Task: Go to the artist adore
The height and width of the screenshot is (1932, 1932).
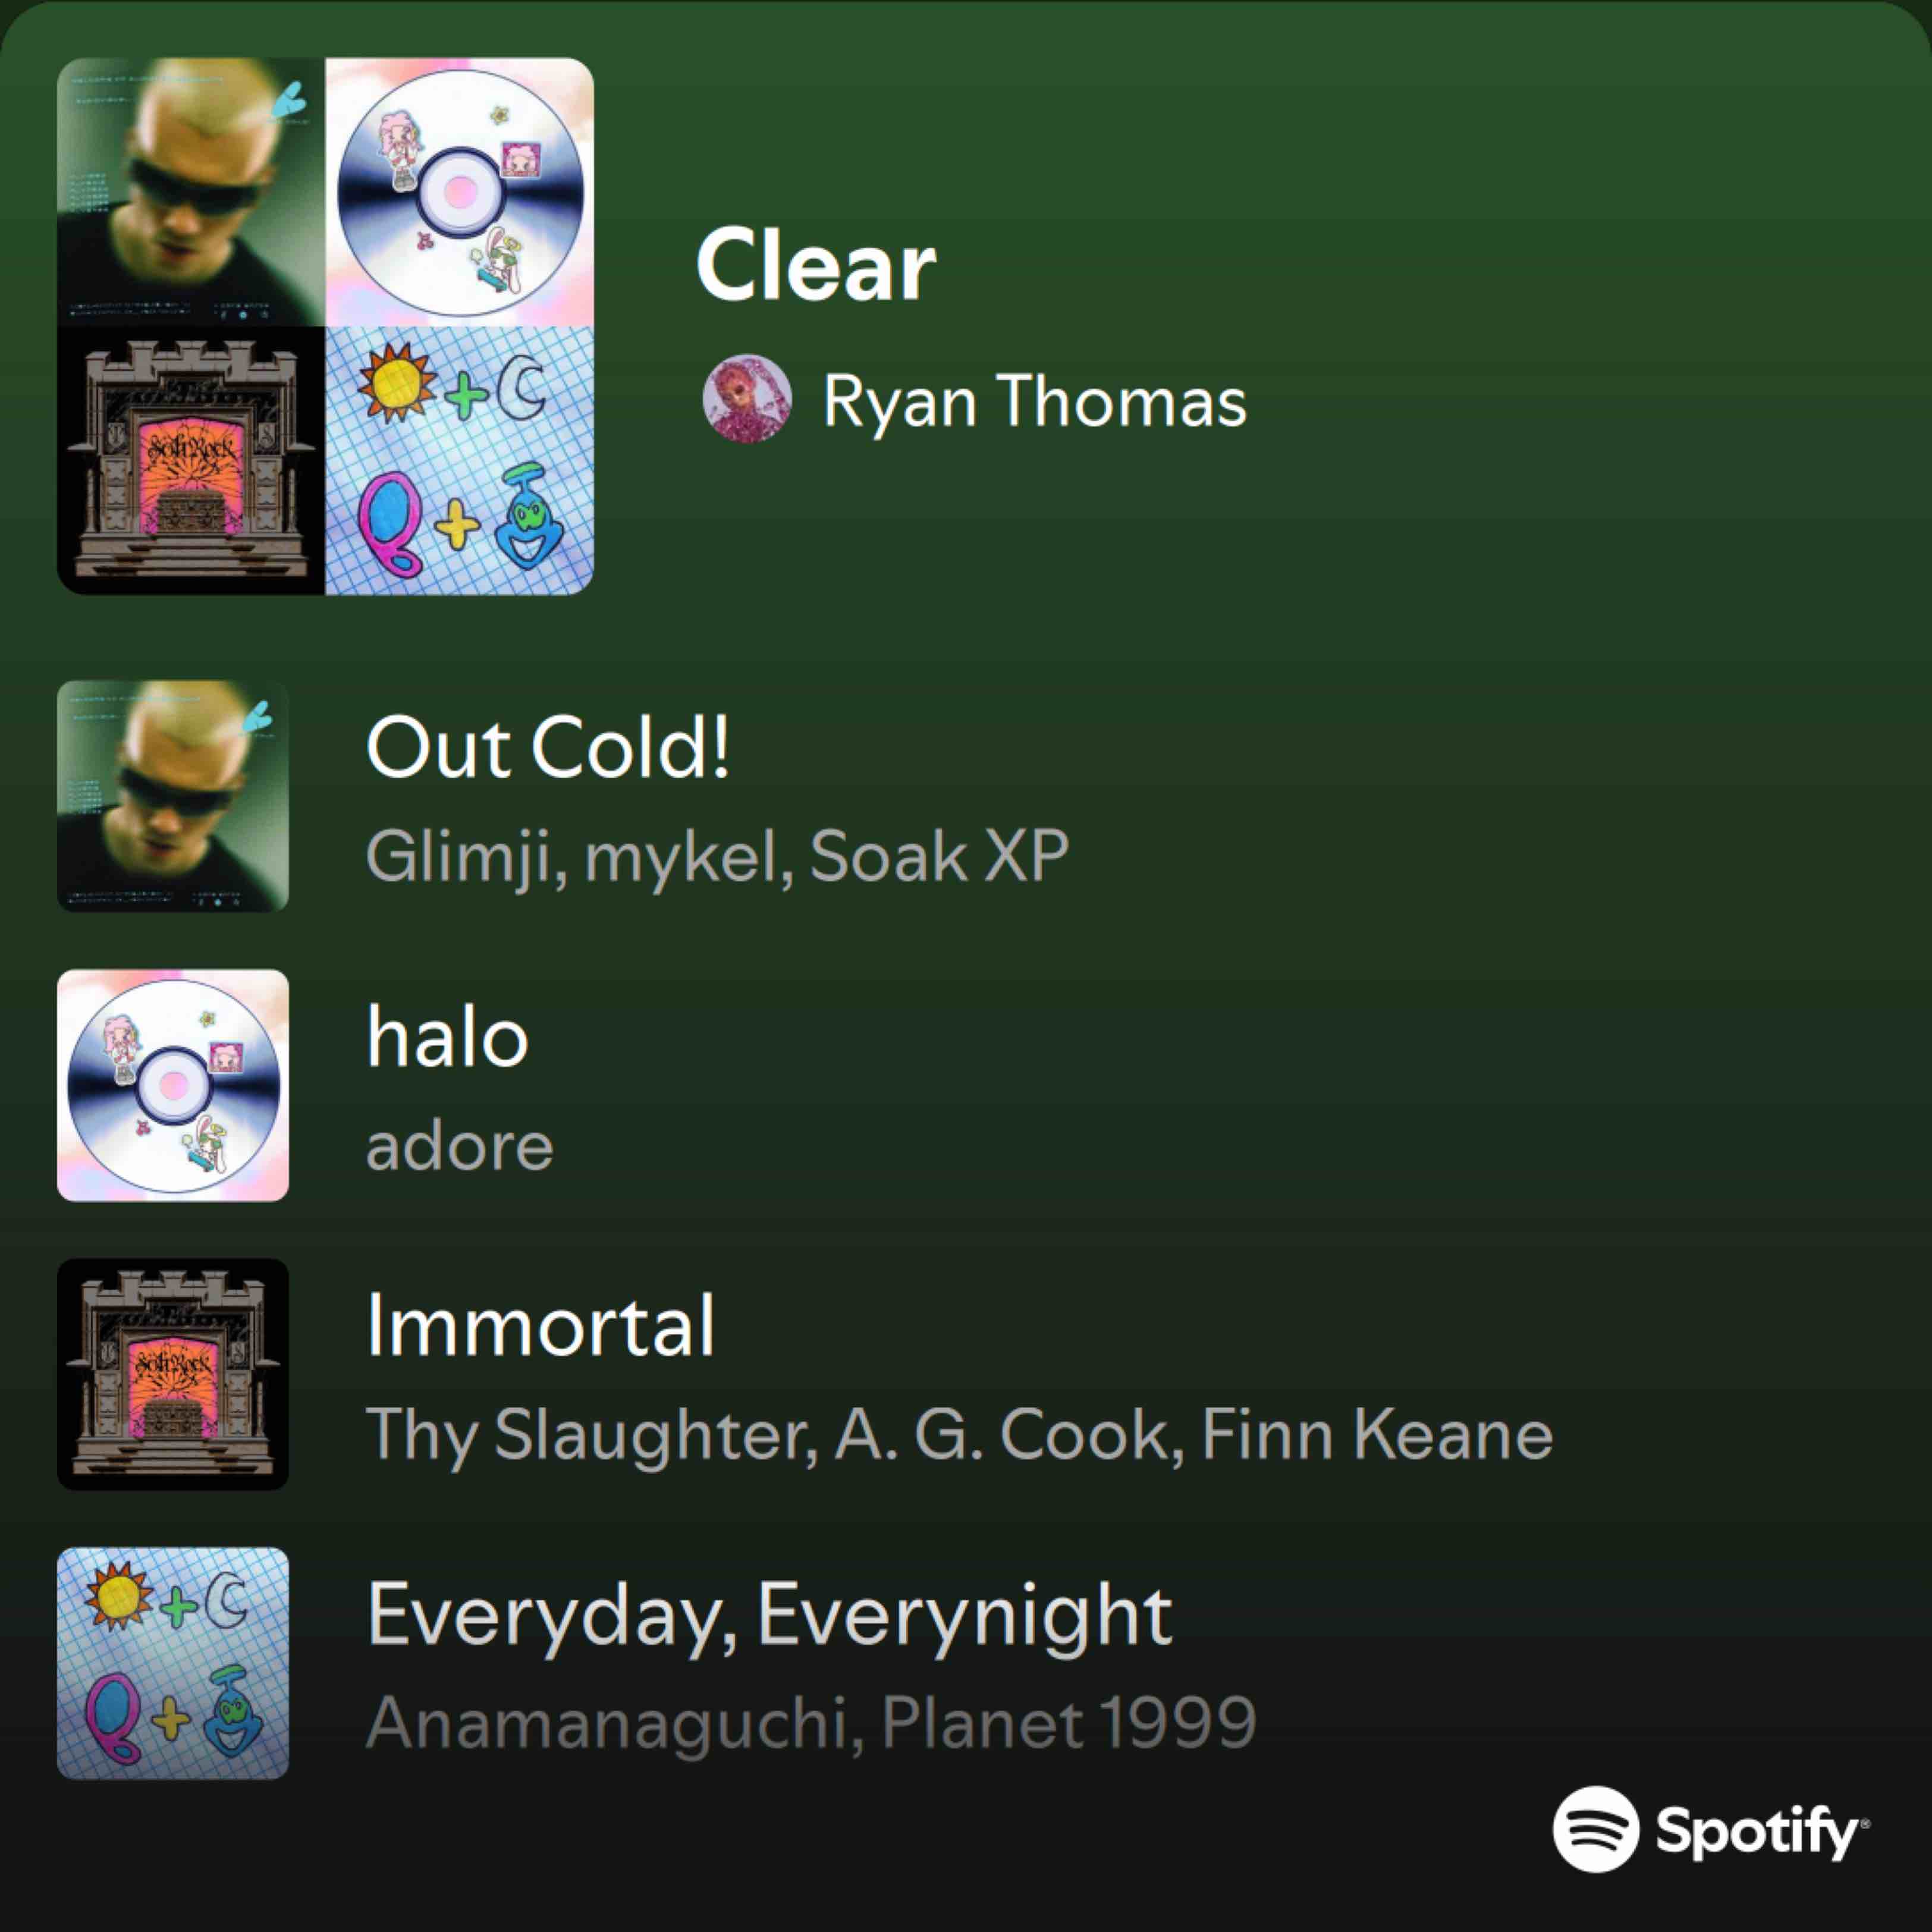Action: click(459, 1146)
